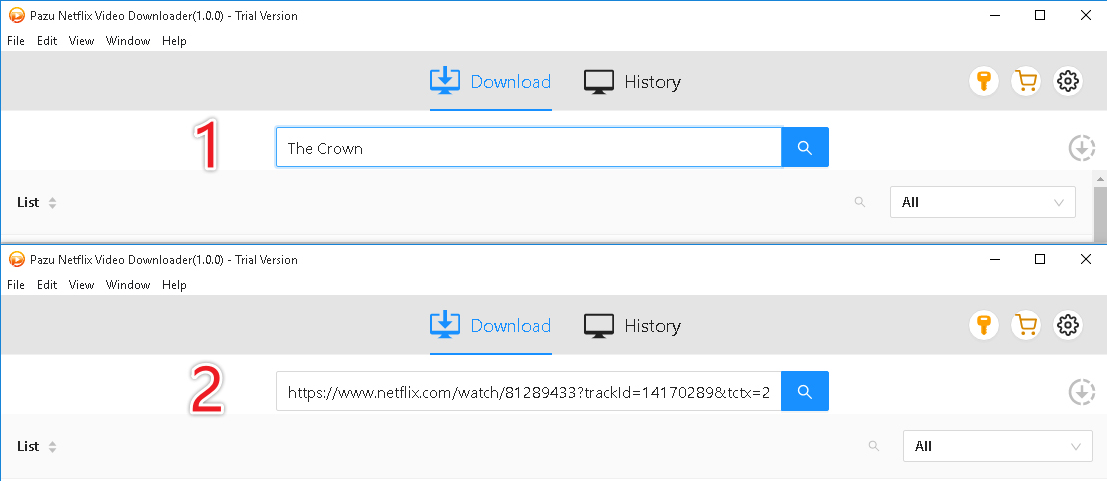Open settings gear in top window
Viewport: 1107px width, 481px height.
click(x=1067, y=82)
